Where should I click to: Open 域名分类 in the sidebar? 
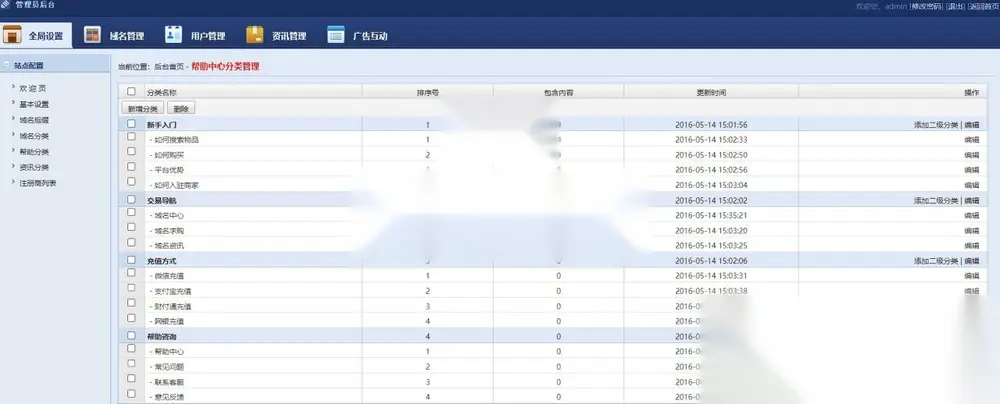(x=34, y=136)
